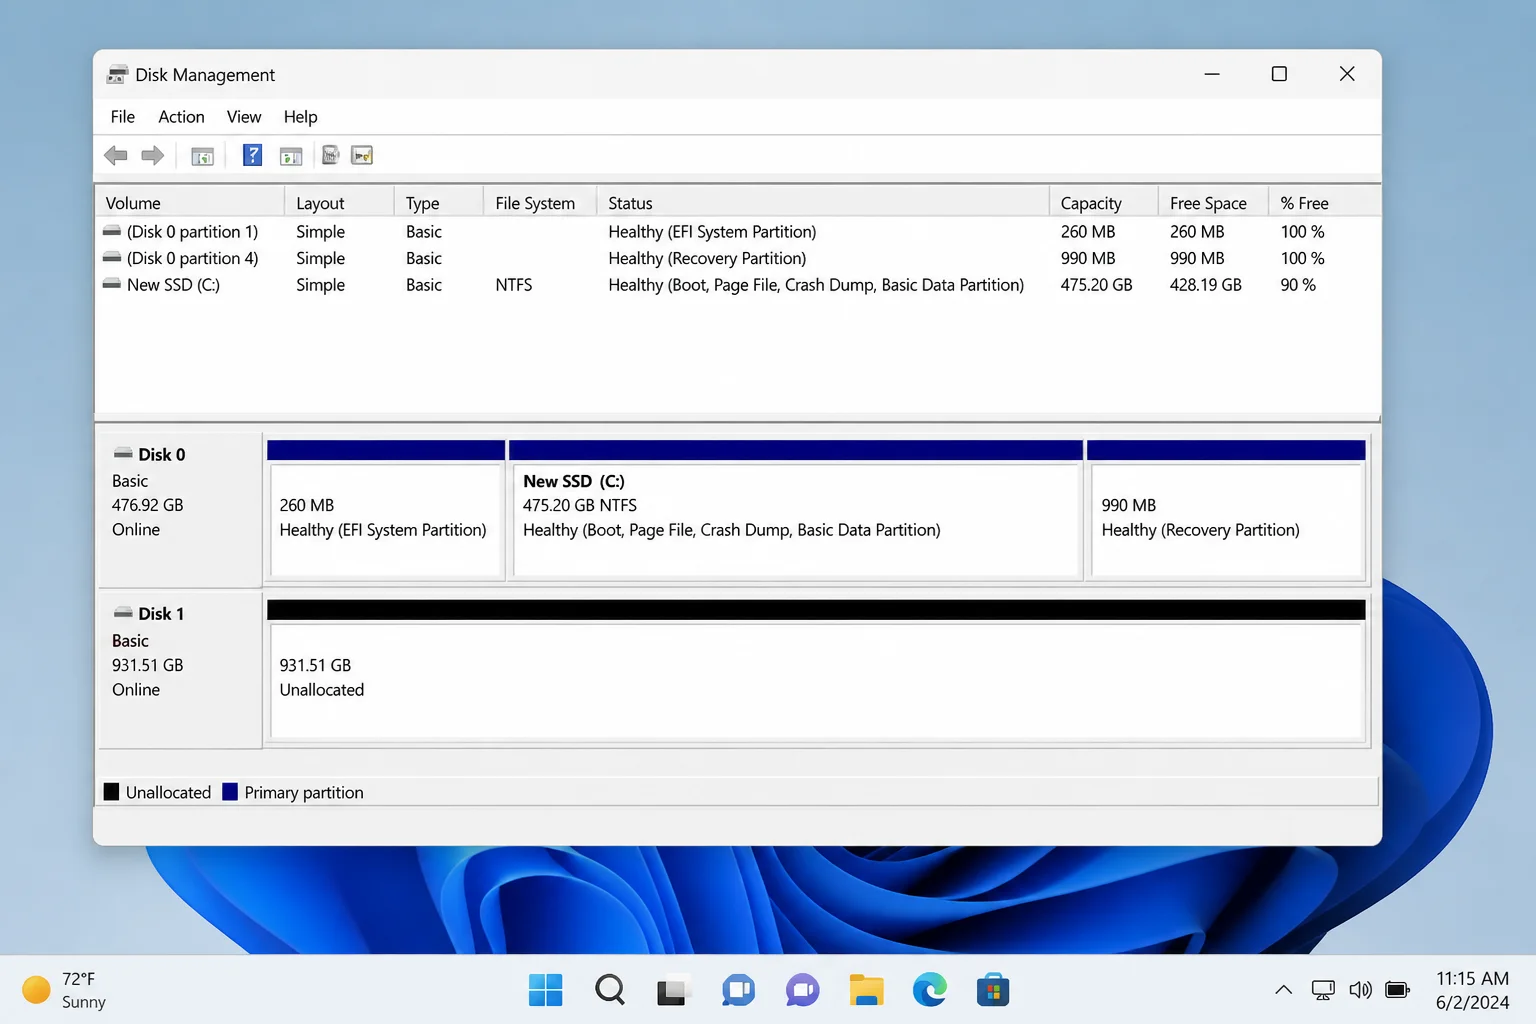Click the '475.20 GB' capacity cell
1536x1024 pixels.
[1096, 285]
